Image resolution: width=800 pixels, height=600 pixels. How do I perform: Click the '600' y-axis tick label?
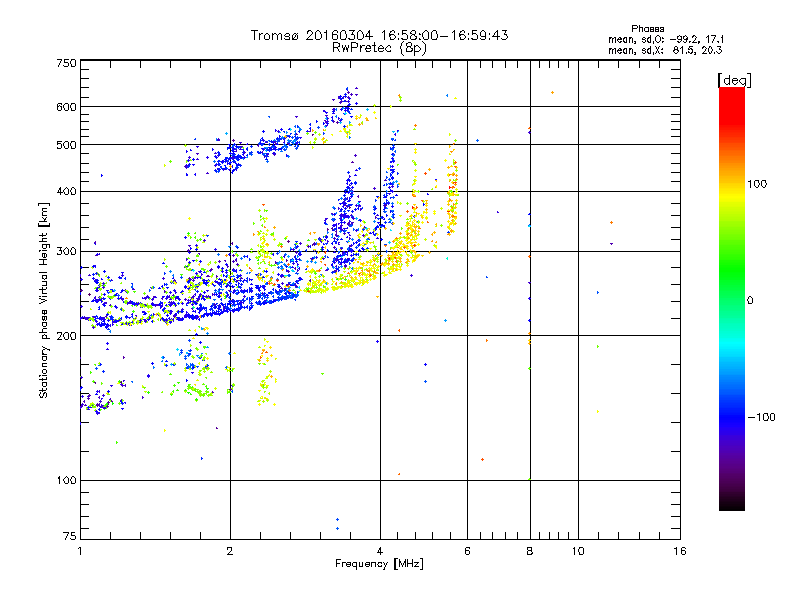66,107
